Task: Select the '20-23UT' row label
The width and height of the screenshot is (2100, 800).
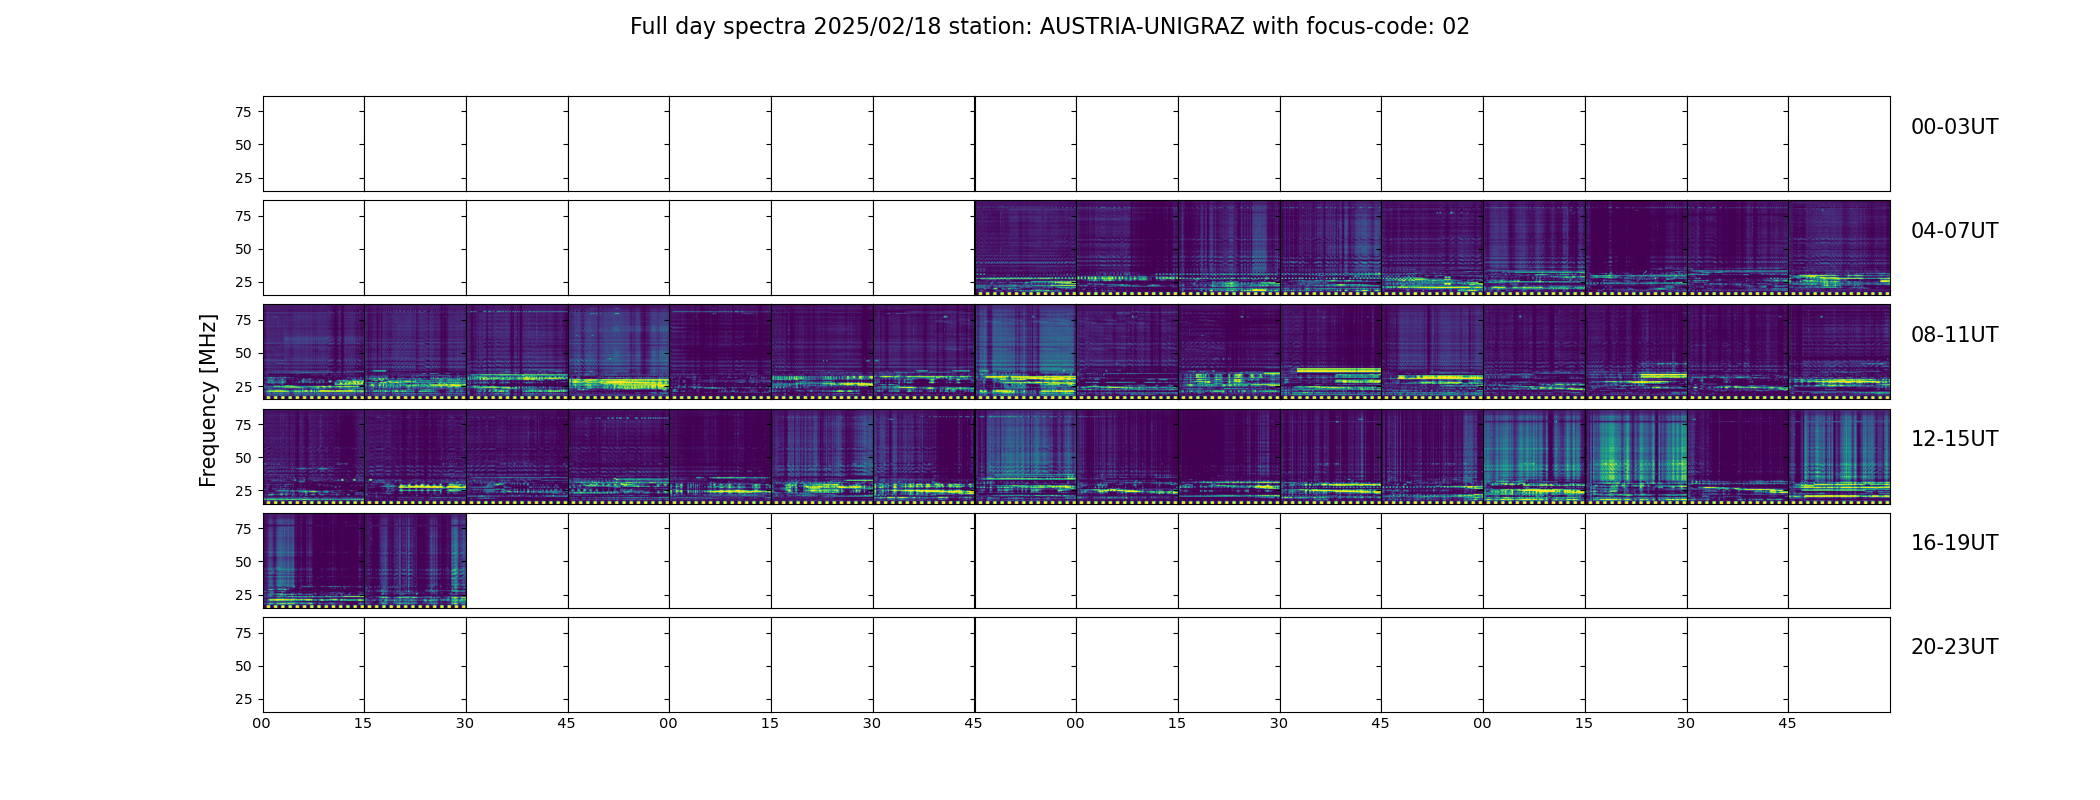Action: click(x=1954, y=647)
